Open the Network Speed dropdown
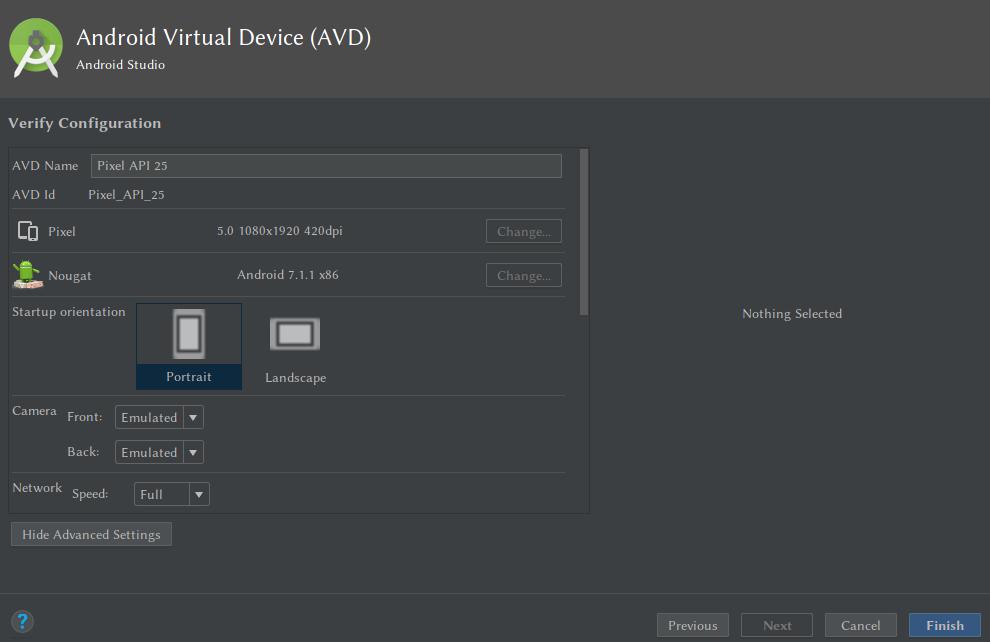The width and height of the screenshot is (990, 642). tap(170, 493)
